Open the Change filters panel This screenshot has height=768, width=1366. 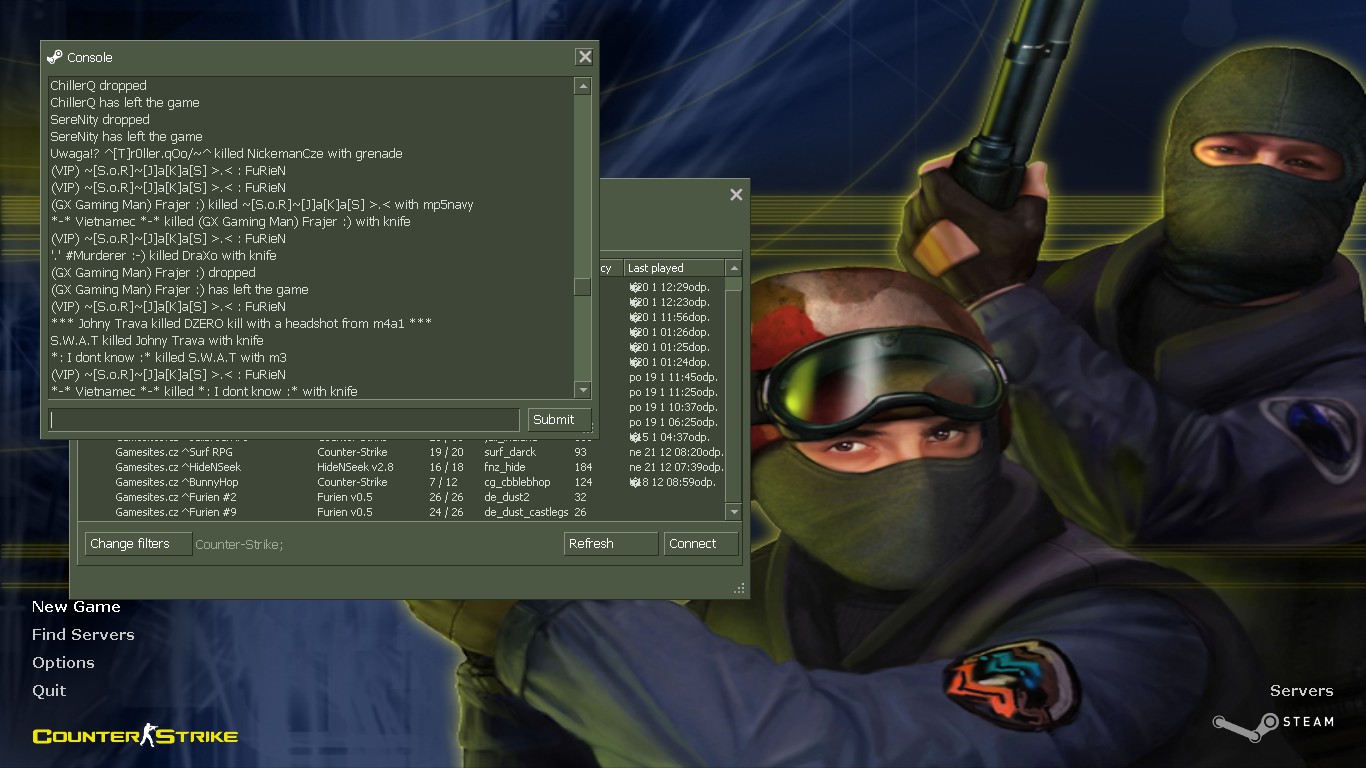[x=137, y=544]
